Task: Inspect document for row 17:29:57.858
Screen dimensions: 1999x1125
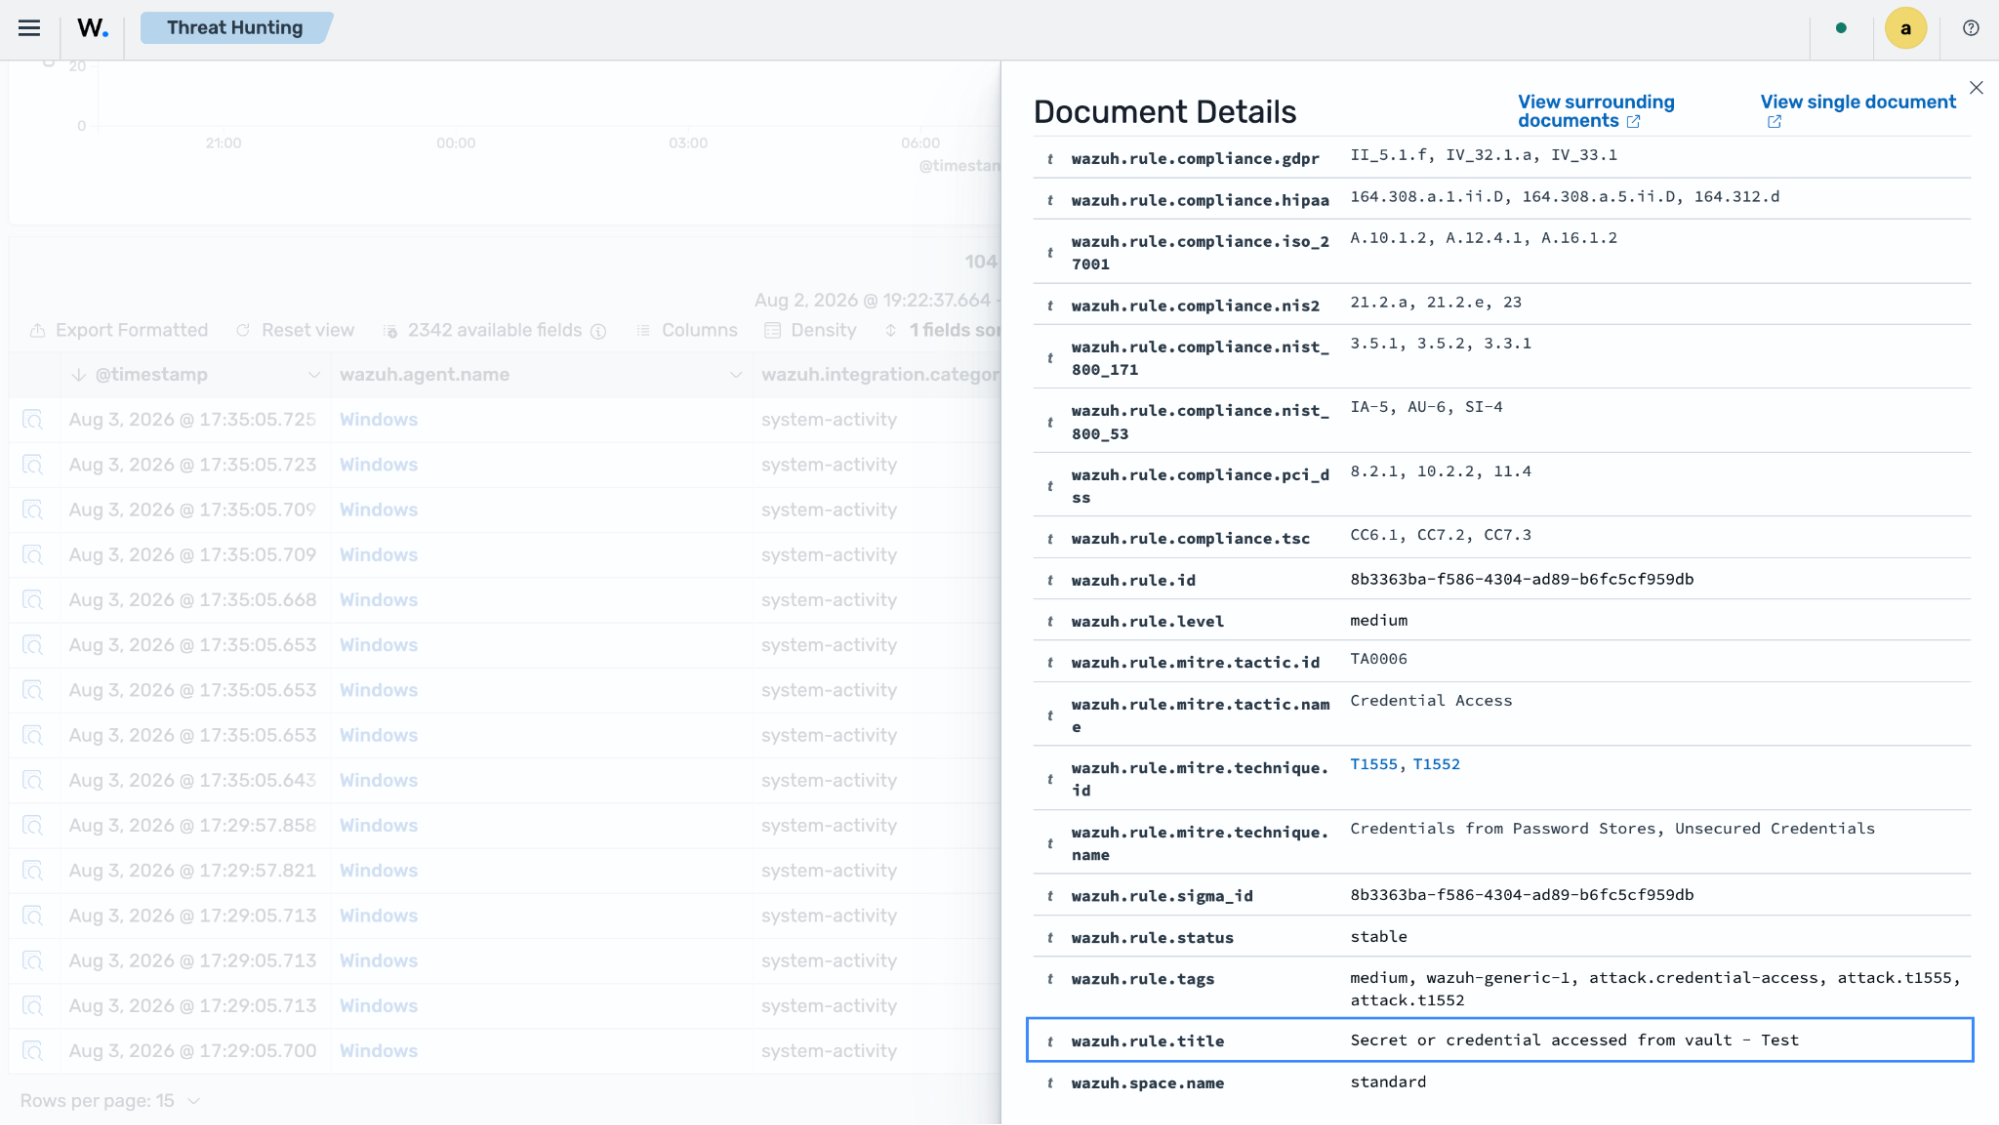Action: coord(33,825)
